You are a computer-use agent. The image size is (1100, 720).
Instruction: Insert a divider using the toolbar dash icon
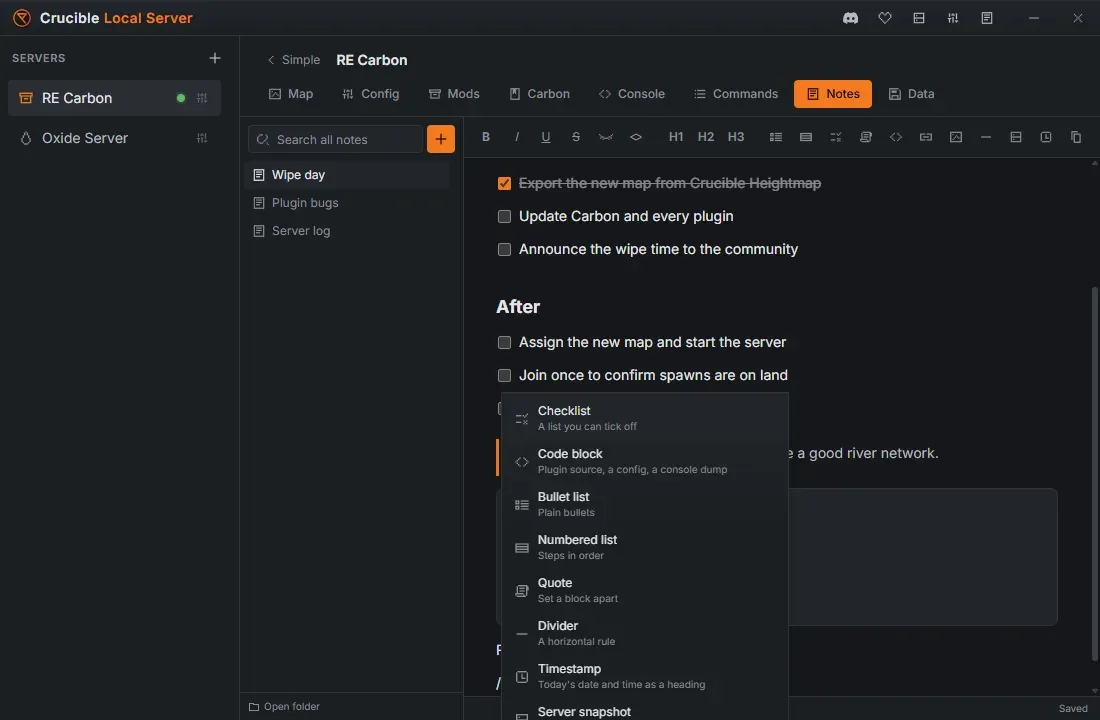(986, 137)
